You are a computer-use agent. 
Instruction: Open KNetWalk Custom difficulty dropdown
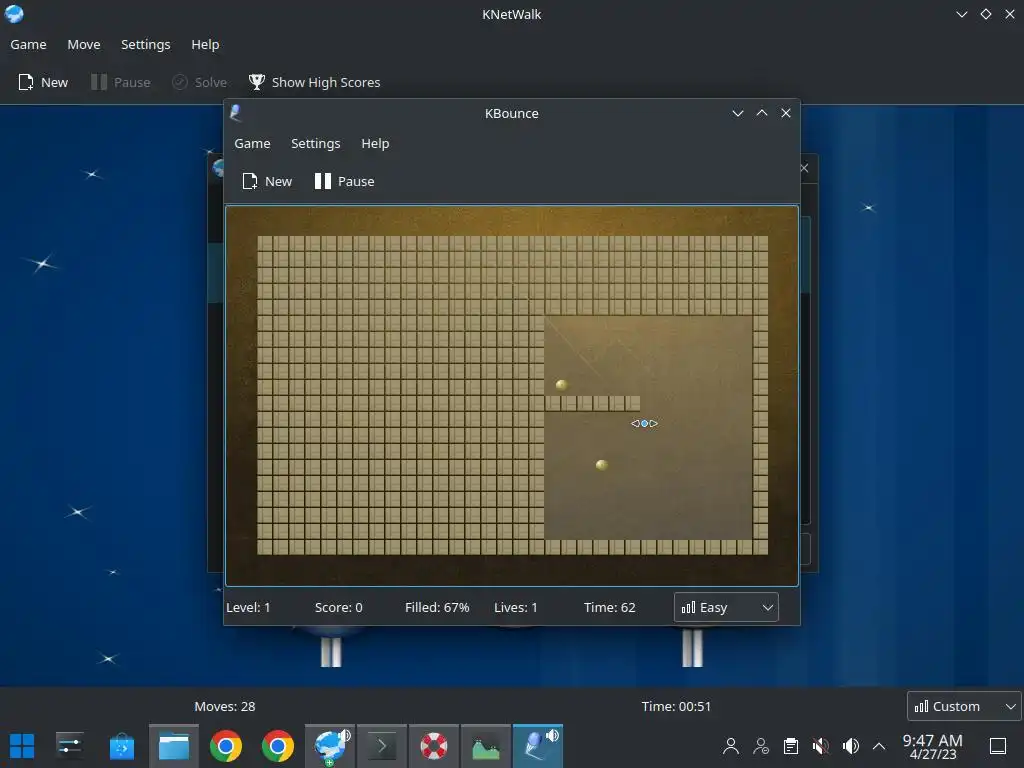pos(965,706)
